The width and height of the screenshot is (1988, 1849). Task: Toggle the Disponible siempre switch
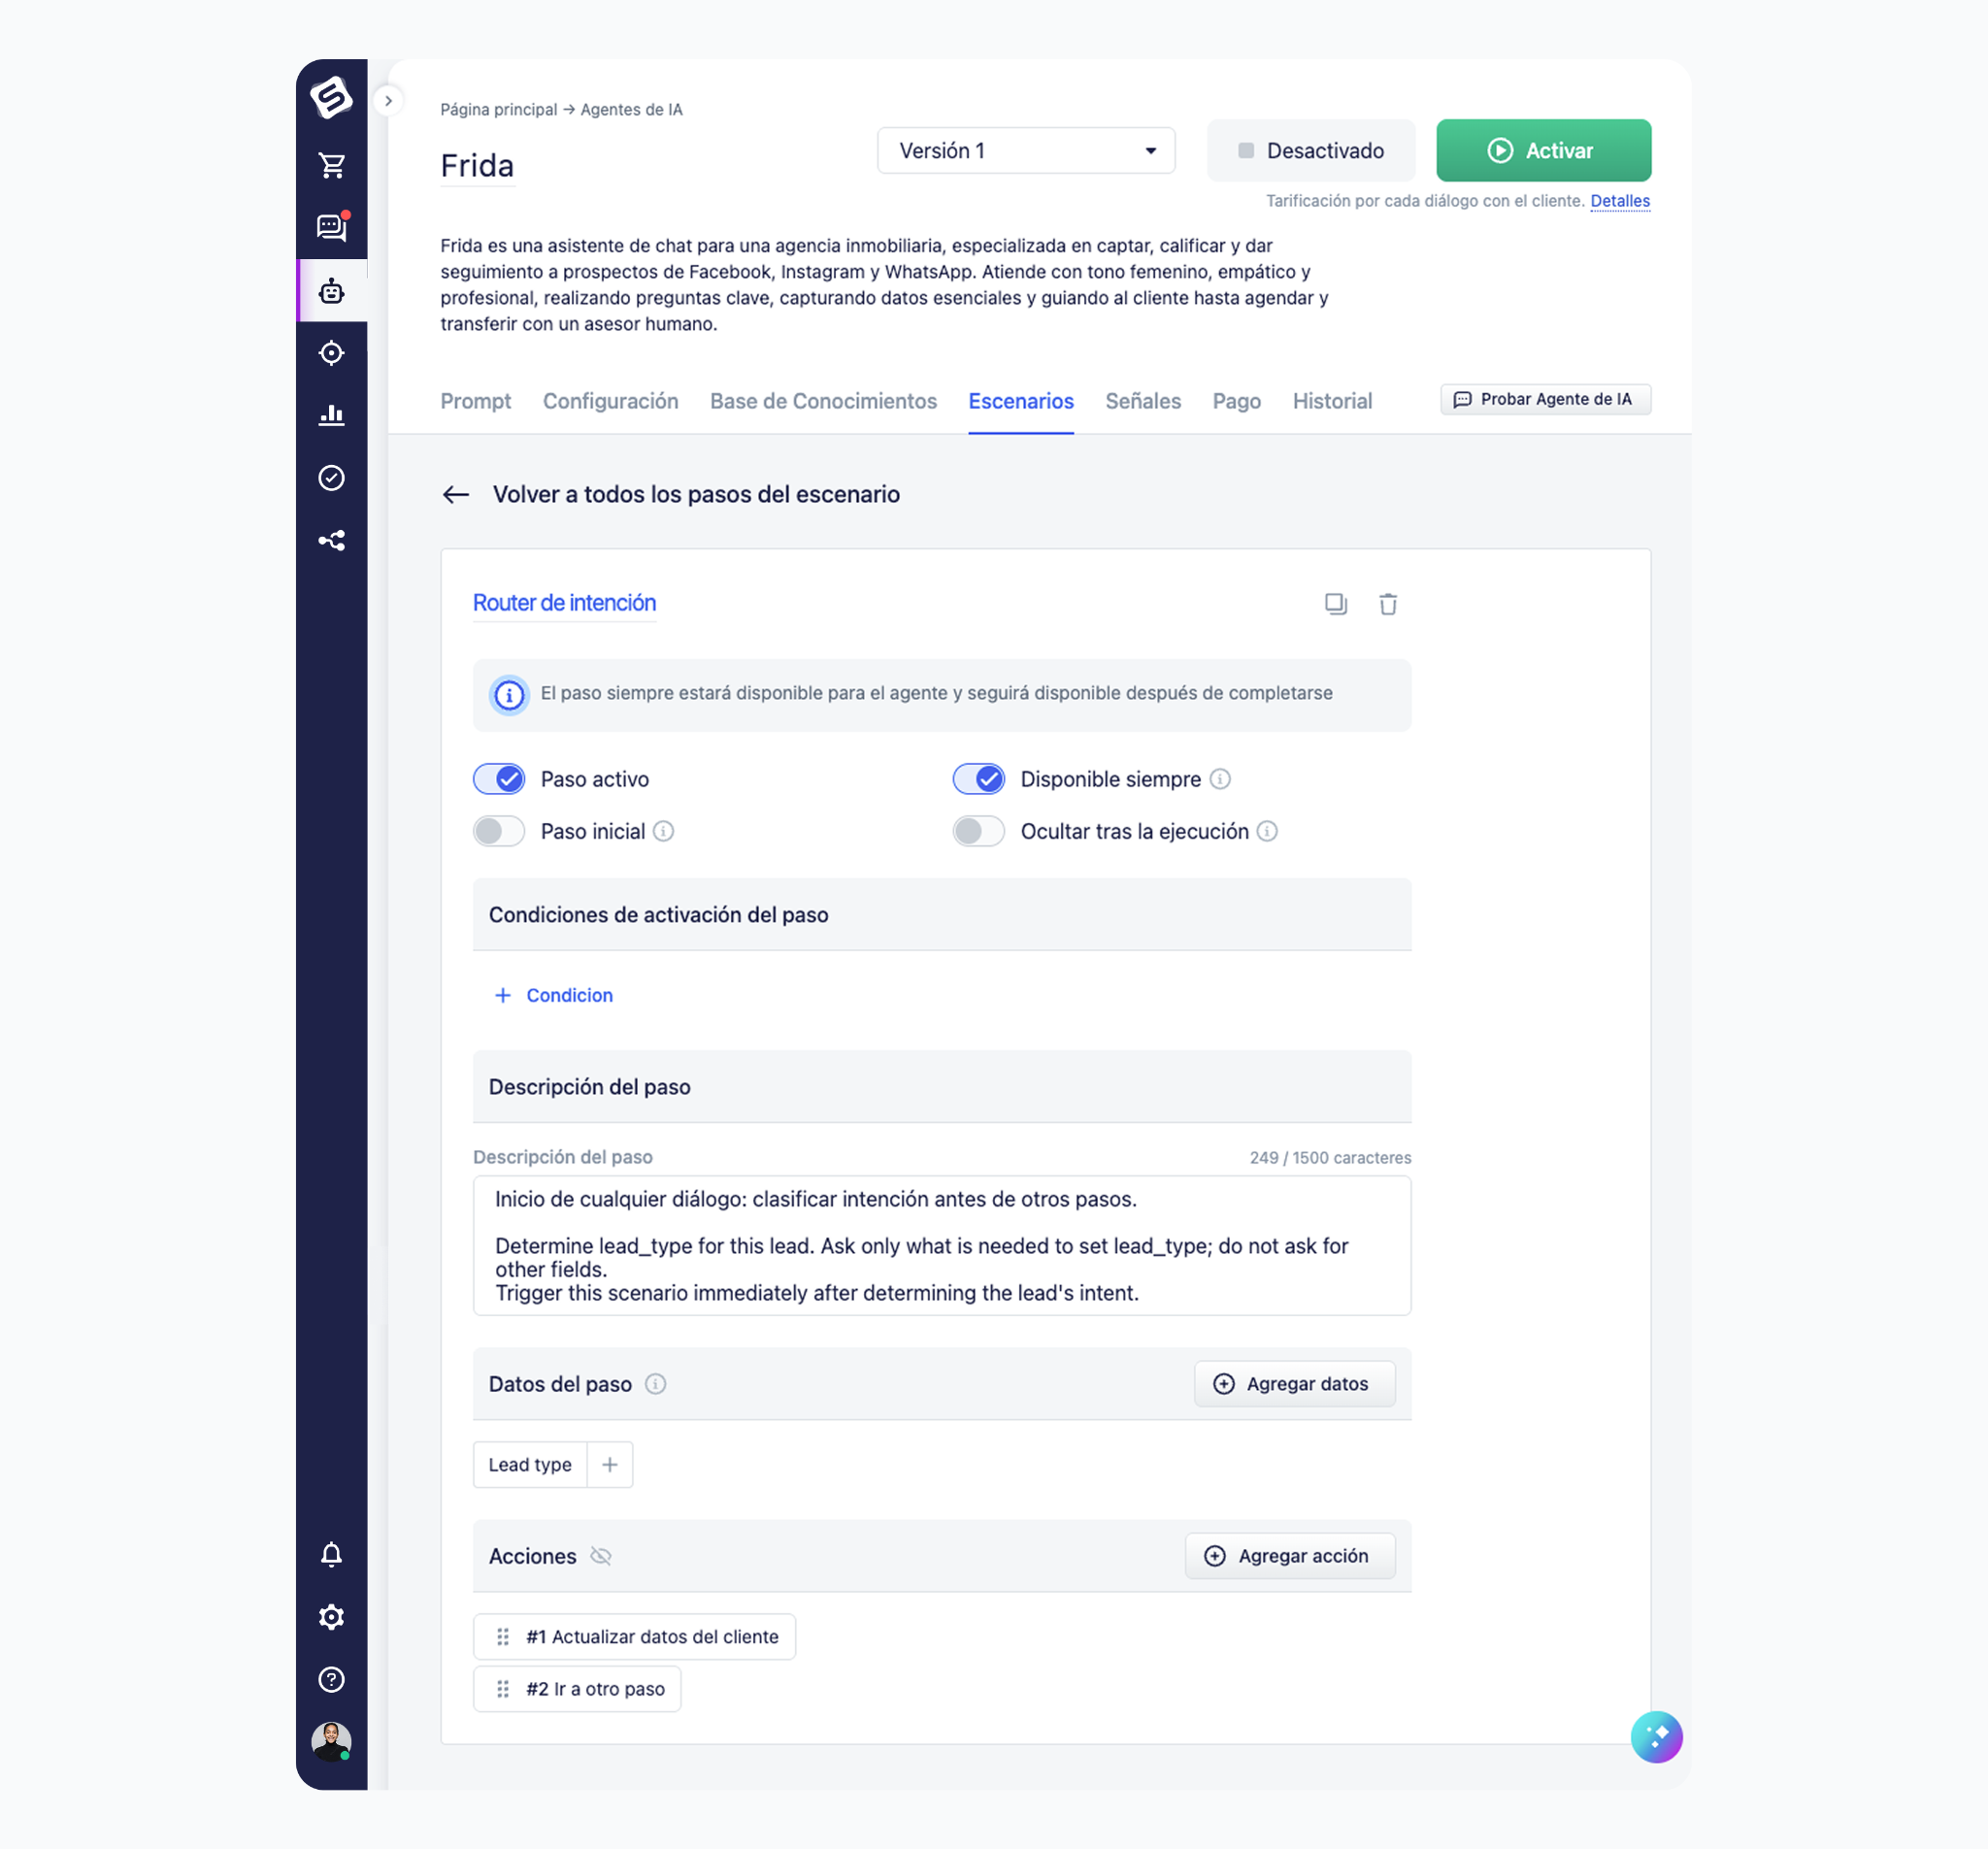tap(979, 779)
